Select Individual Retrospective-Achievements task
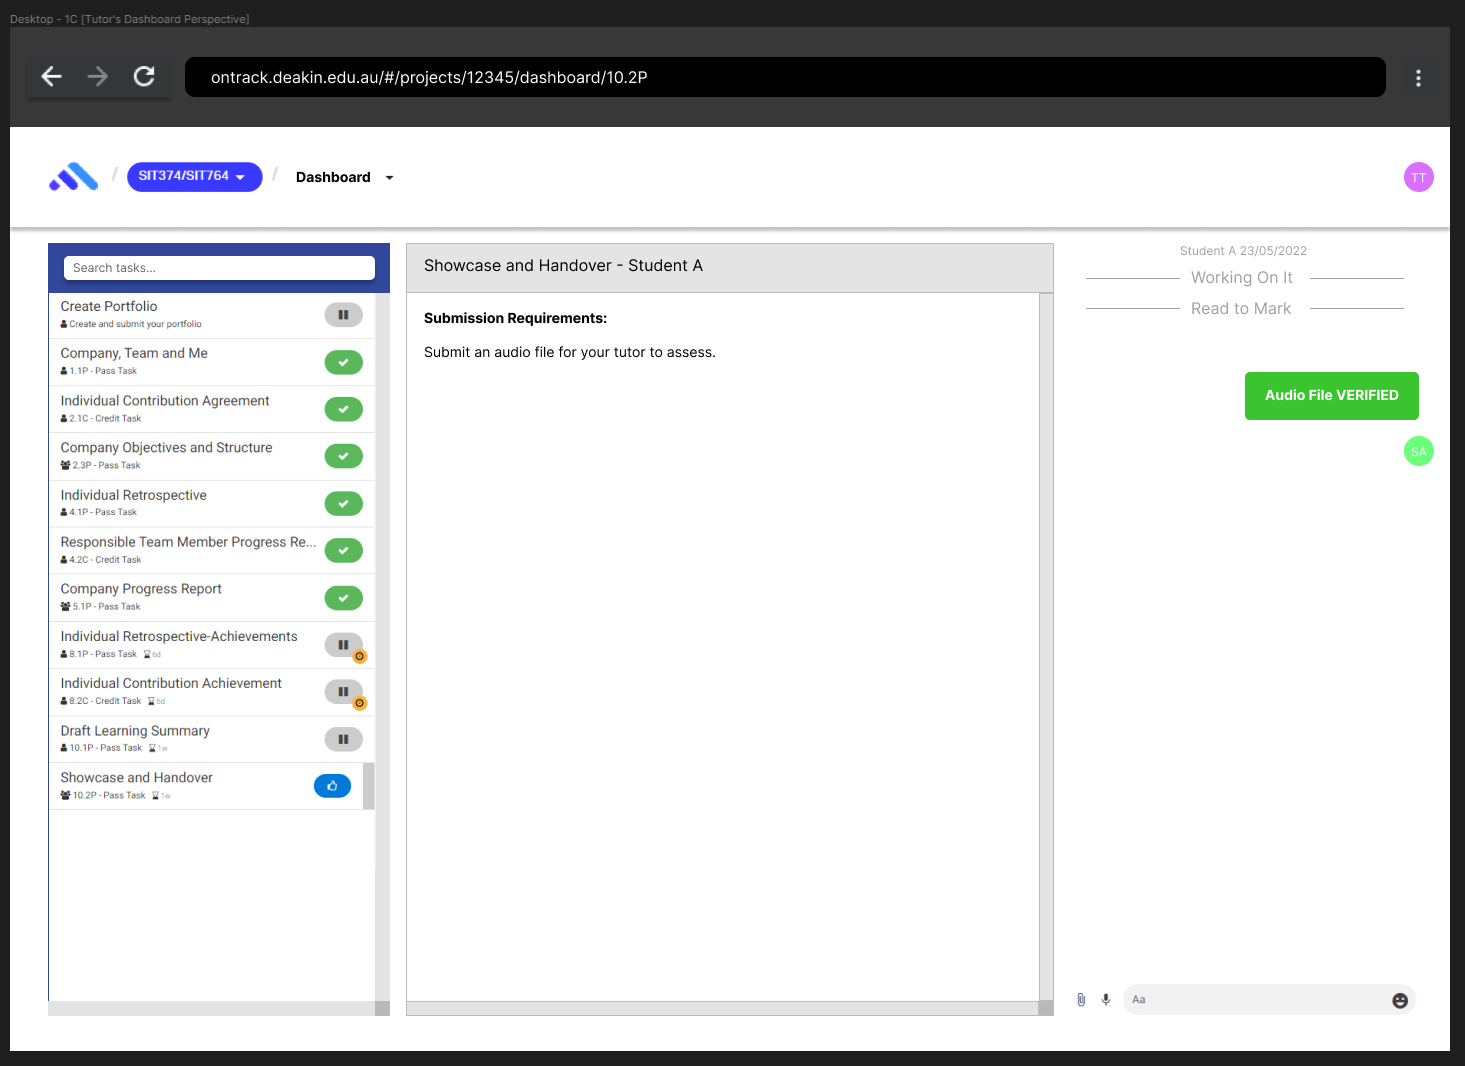 click(179, 637)
